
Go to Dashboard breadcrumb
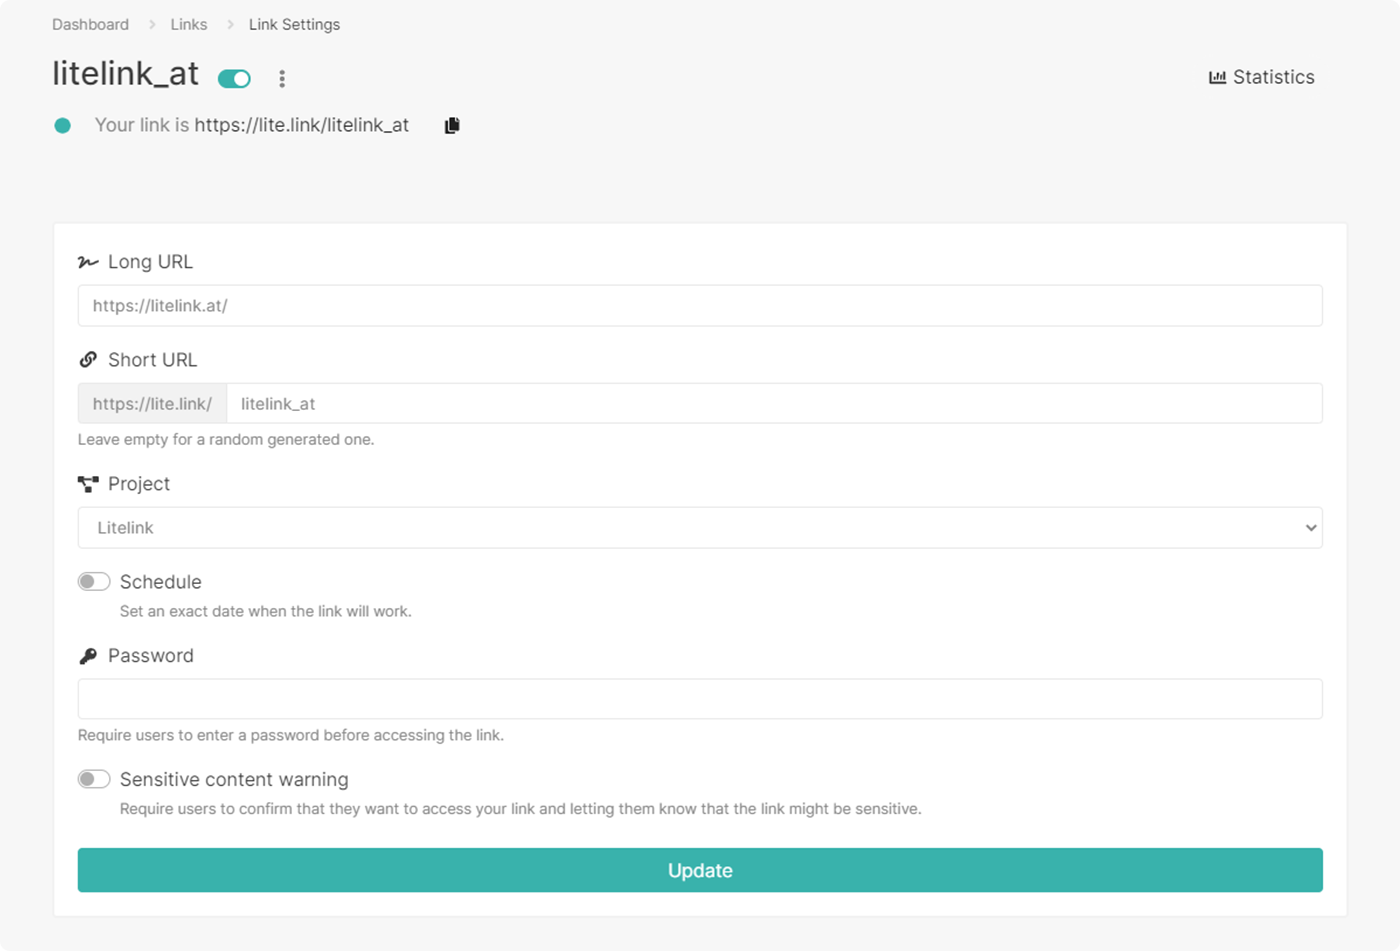point(90,24)
